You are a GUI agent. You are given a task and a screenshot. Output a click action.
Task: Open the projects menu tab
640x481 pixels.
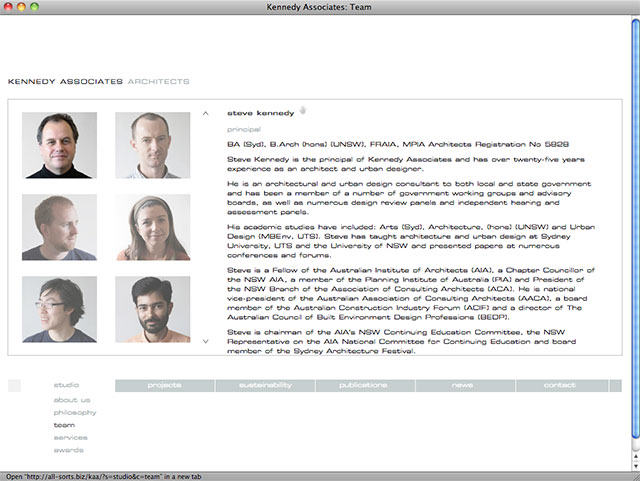tap(164, 385)
